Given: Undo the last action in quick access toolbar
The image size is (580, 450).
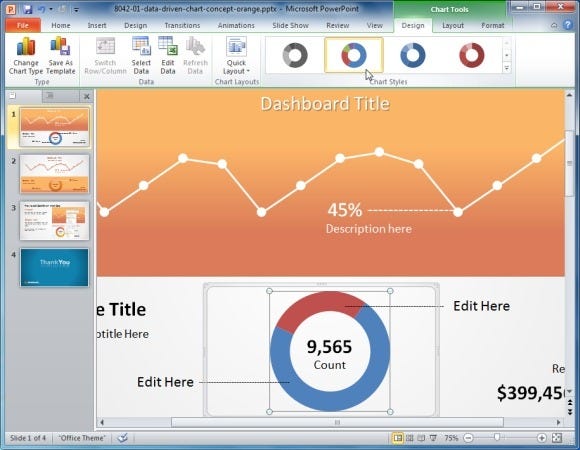Looking at the screenshot, I should click(x=41, y=9).
